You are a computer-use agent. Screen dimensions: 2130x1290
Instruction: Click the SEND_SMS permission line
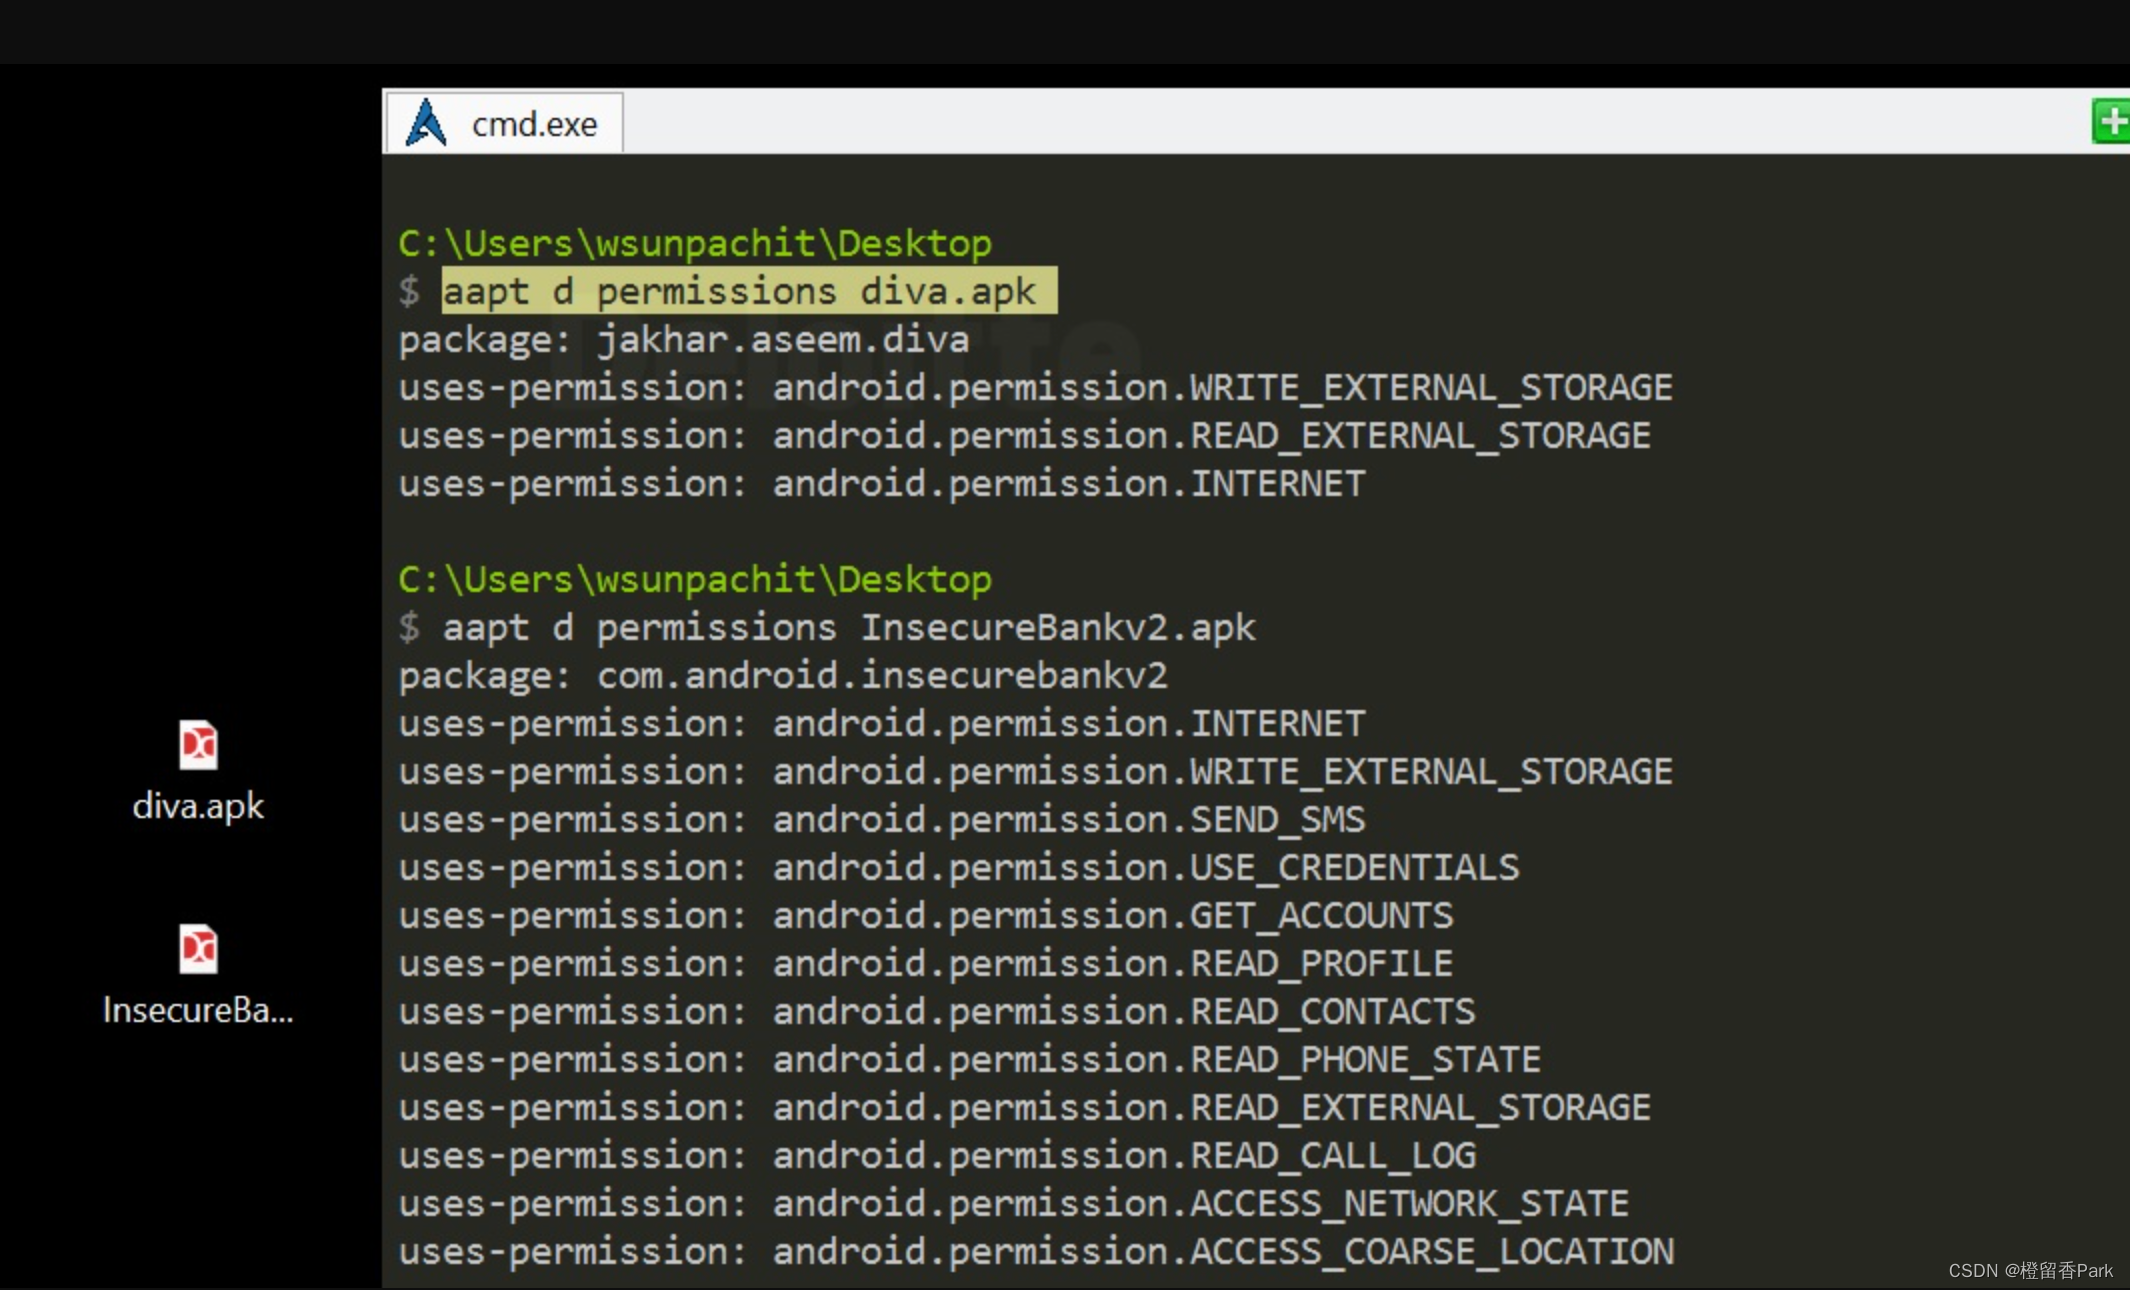(882, 819)
